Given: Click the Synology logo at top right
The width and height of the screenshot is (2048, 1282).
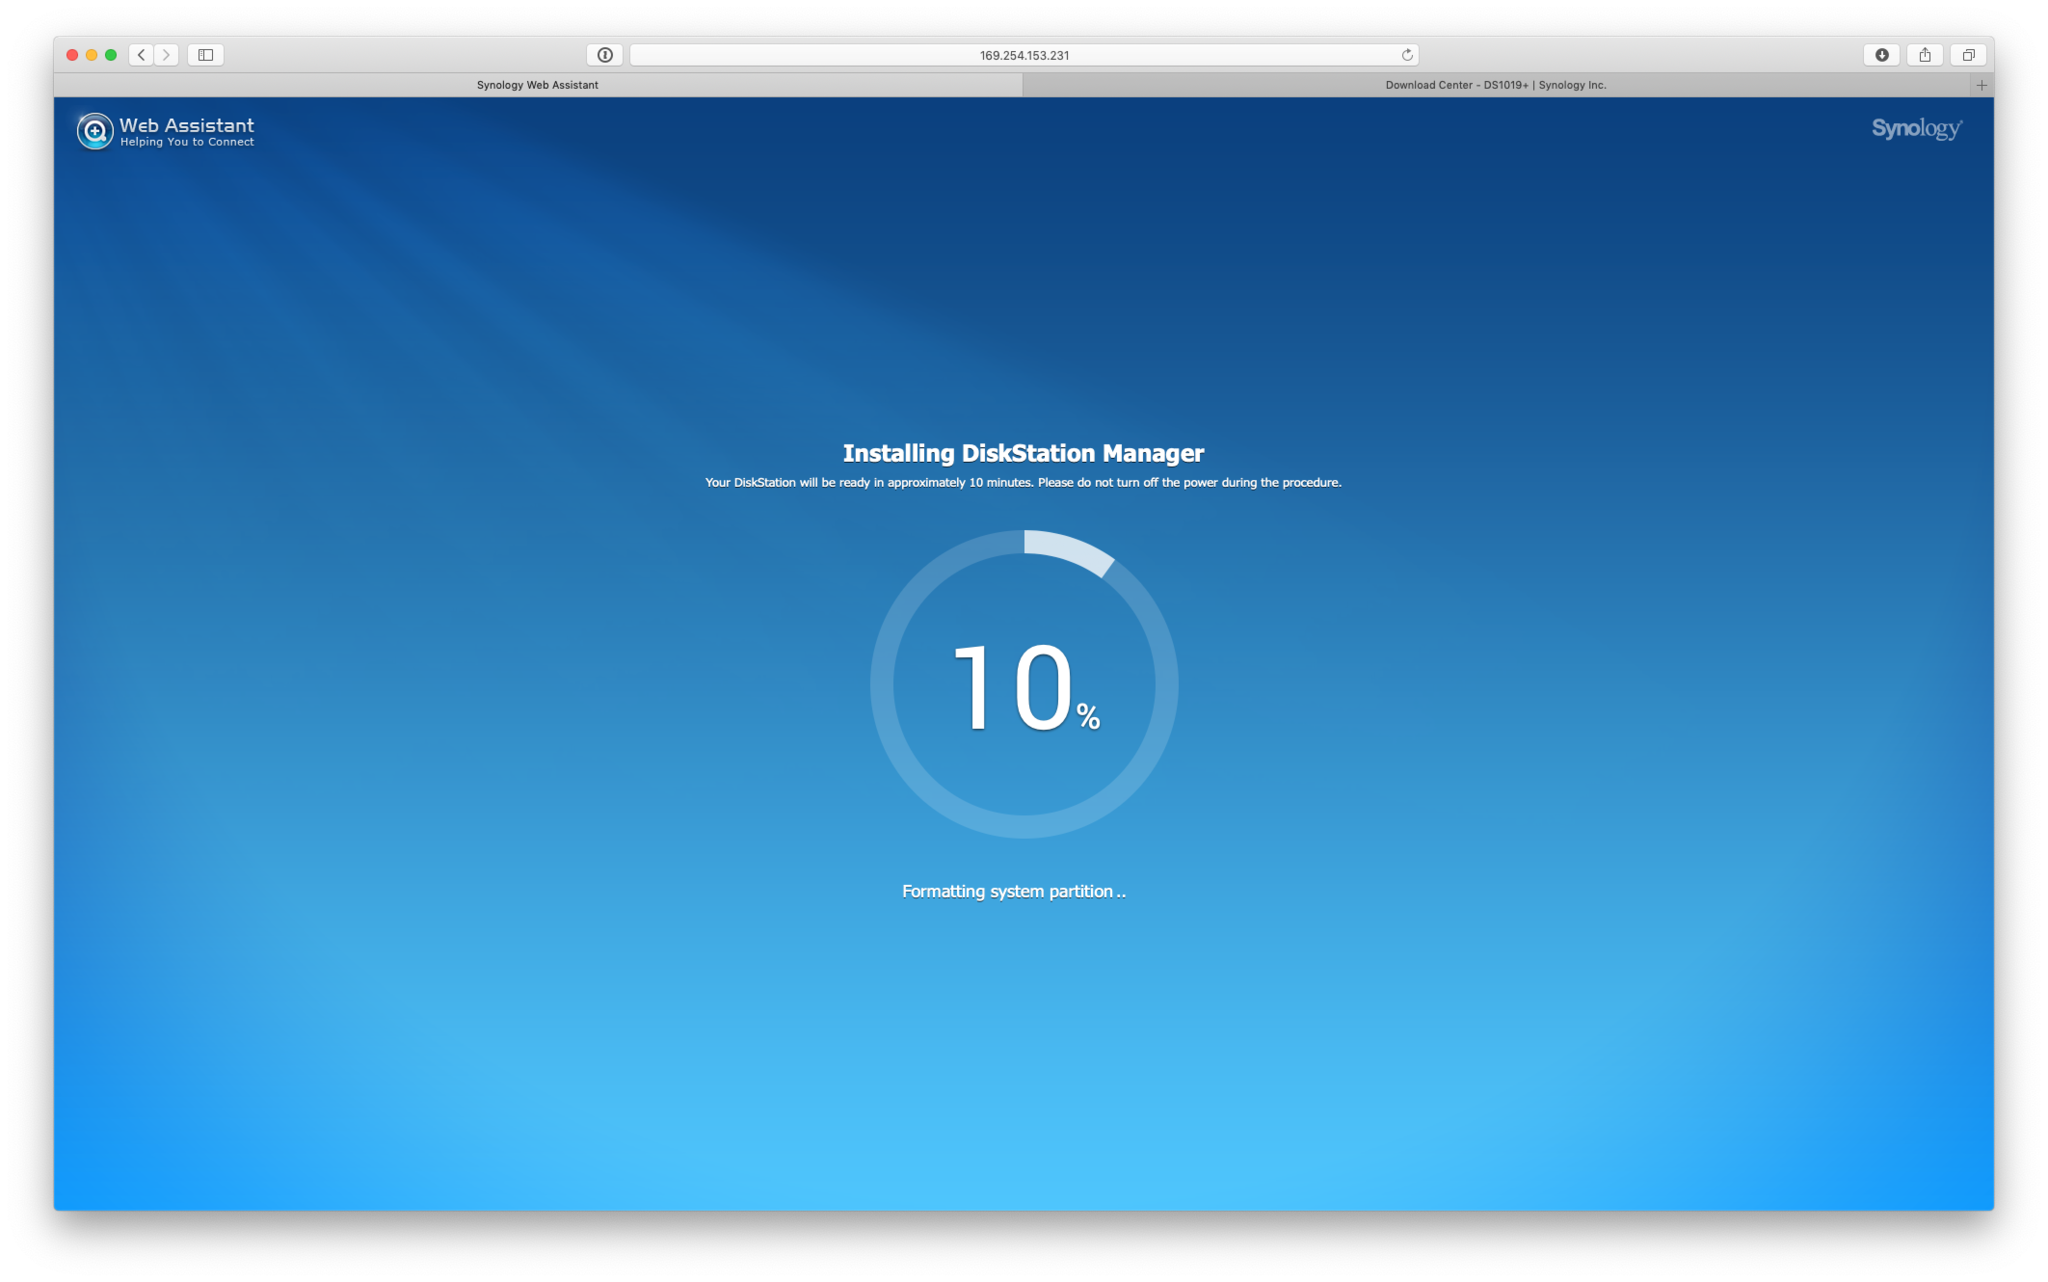Looking at the screenshot, I should point(1916,129).
